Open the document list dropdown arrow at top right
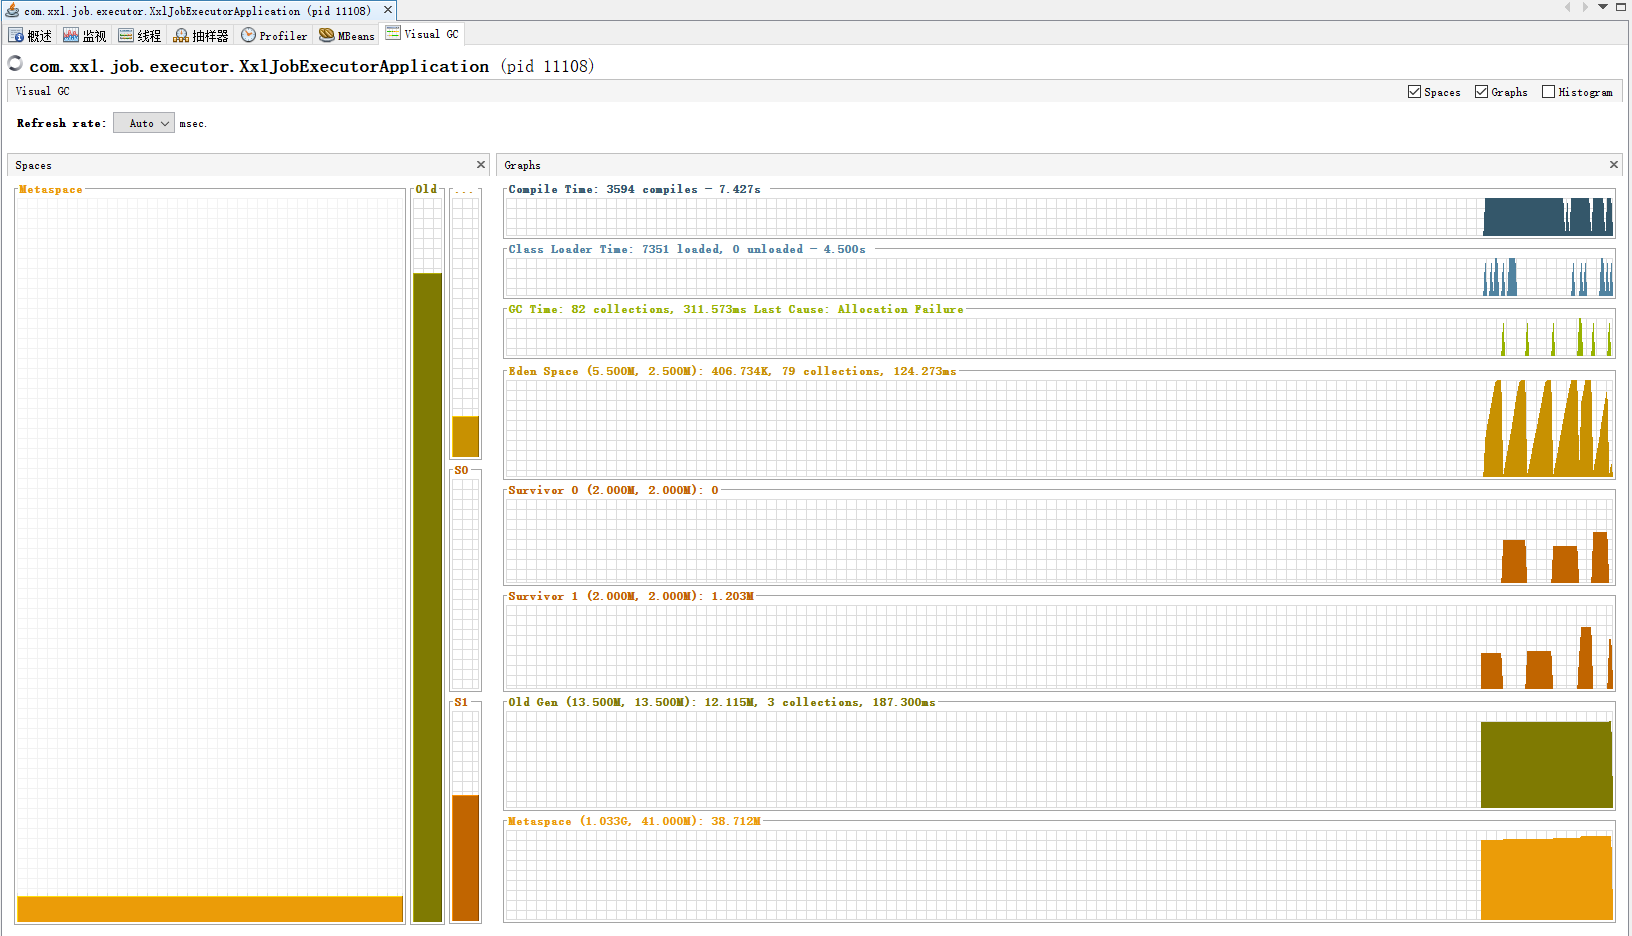 [1603, 7]
